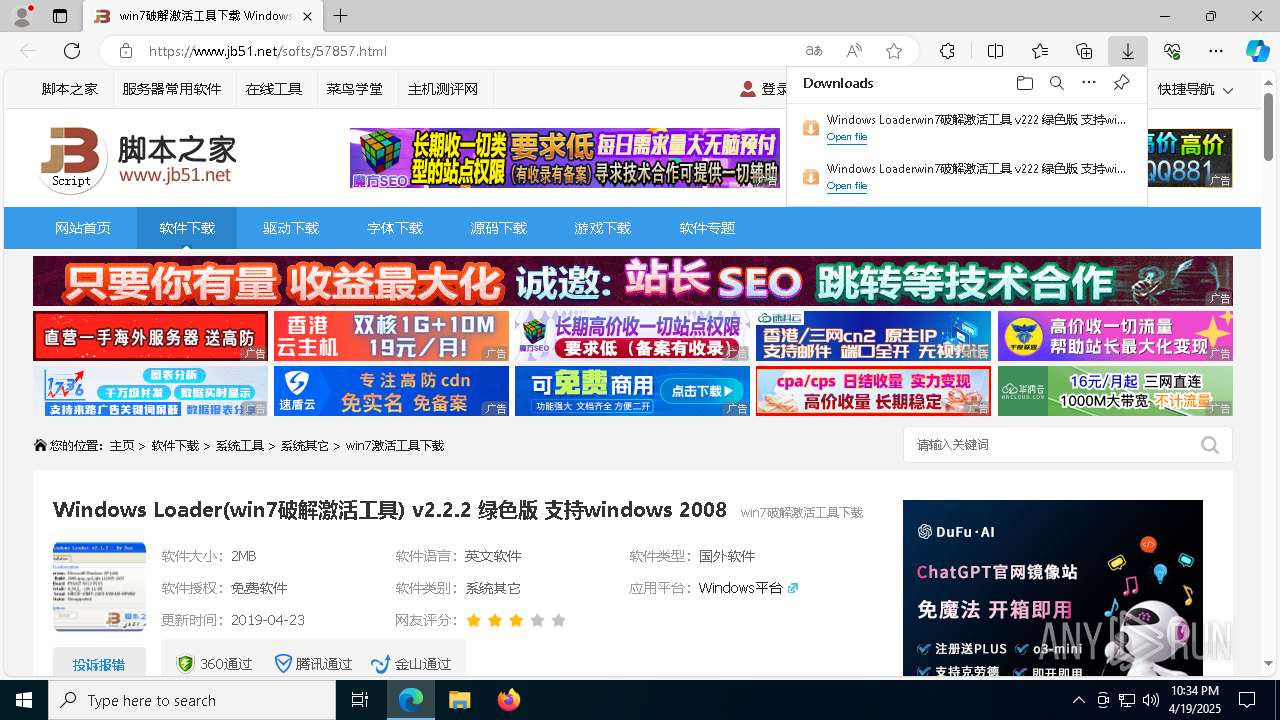Click the jb51 Script site logo
Image resolution: width=1280 pixels, height=720 pixels.
pos(138,158)
